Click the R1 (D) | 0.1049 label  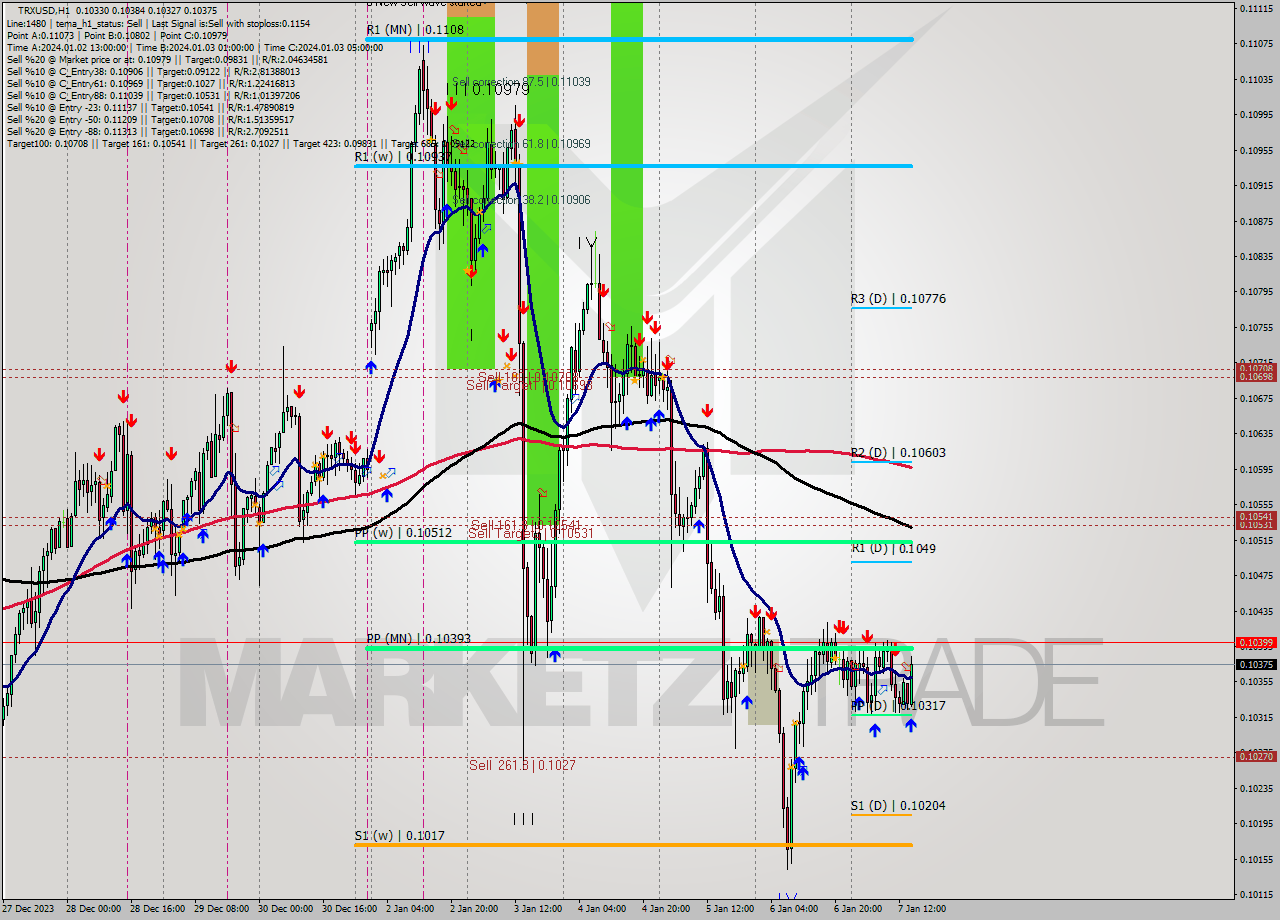[893, 549]
